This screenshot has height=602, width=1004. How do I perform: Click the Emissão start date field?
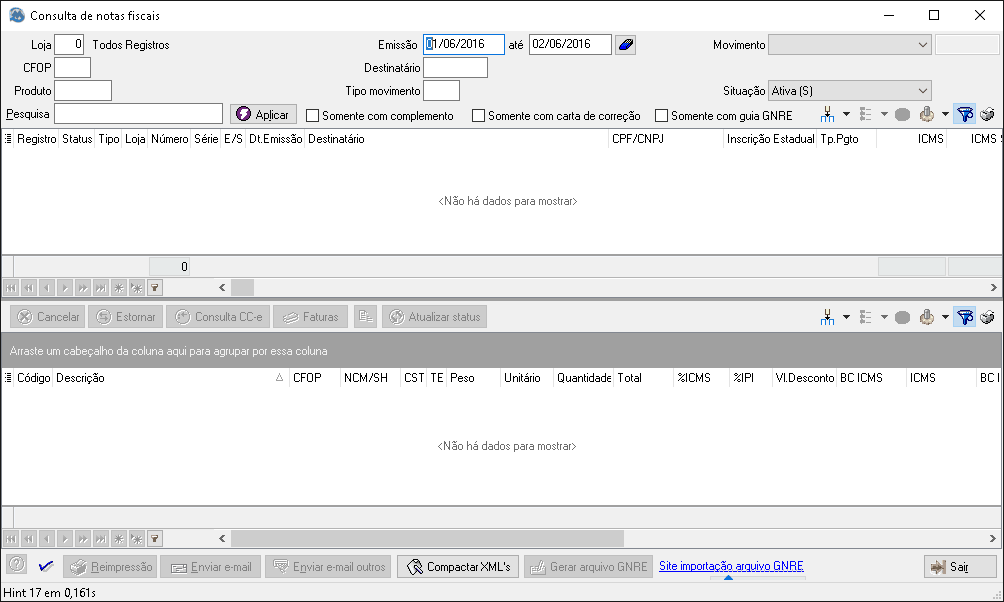coord(464,44)
